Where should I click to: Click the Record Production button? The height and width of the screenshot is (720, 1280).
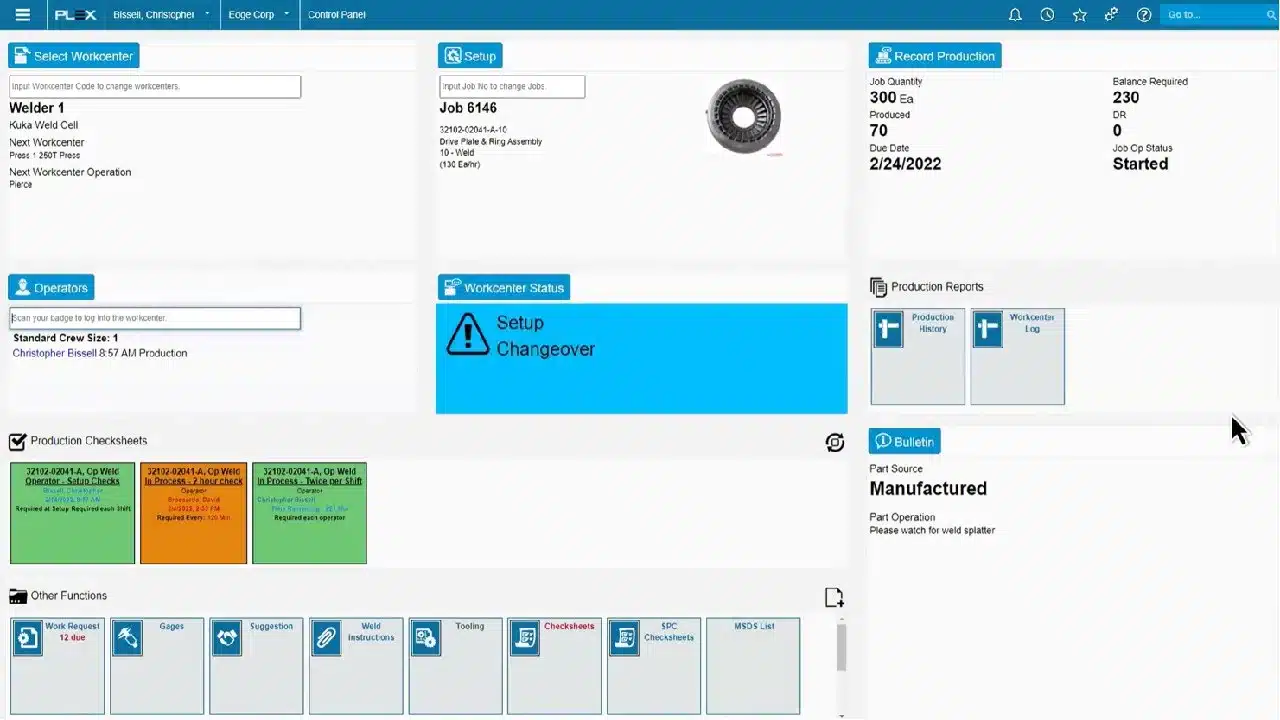pos(935,56)
